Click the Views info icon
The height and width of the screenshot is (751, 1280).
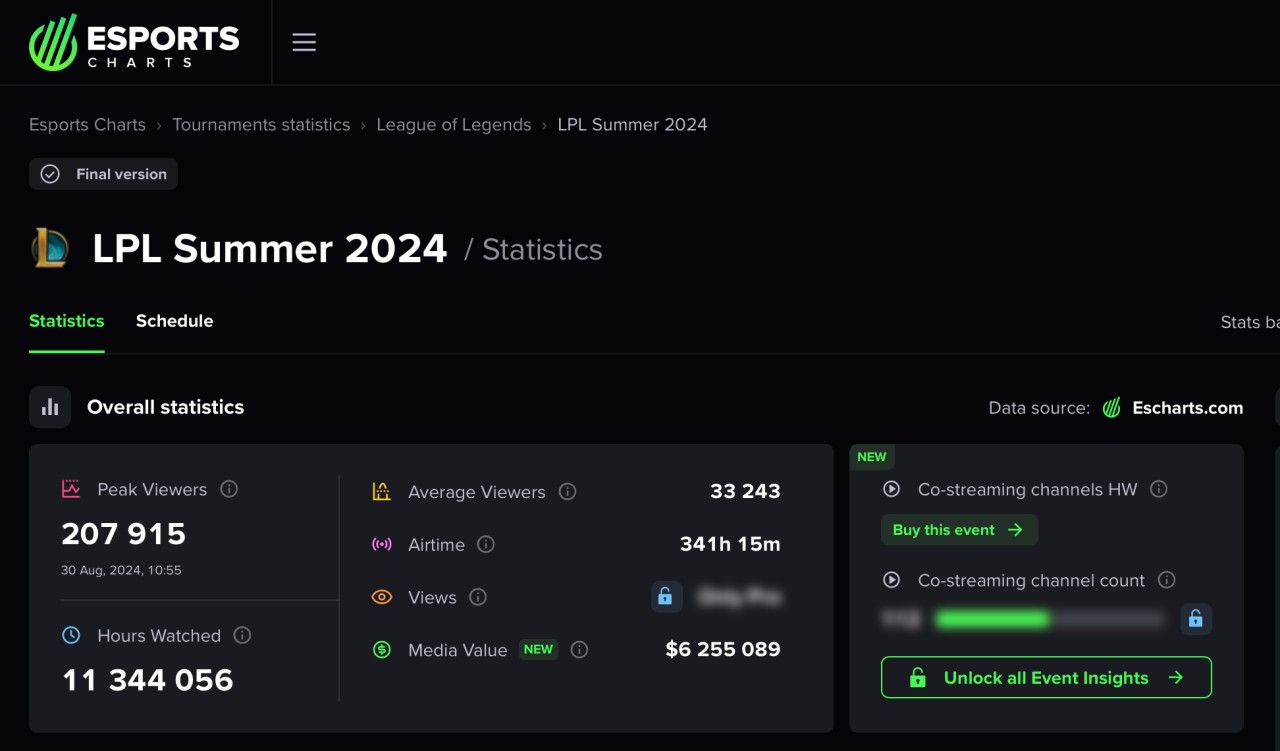point(478,597)
